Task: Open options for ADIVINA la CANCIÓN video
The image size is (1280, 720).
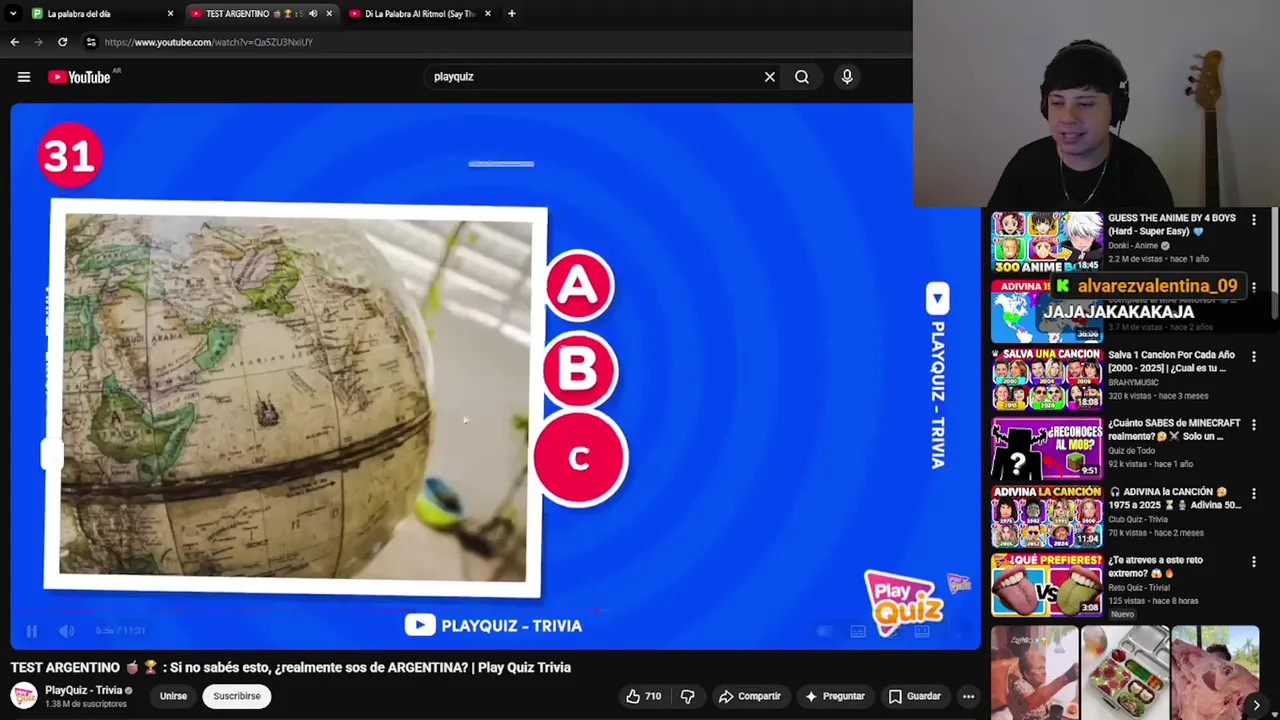Action: tap(1254, 493)
